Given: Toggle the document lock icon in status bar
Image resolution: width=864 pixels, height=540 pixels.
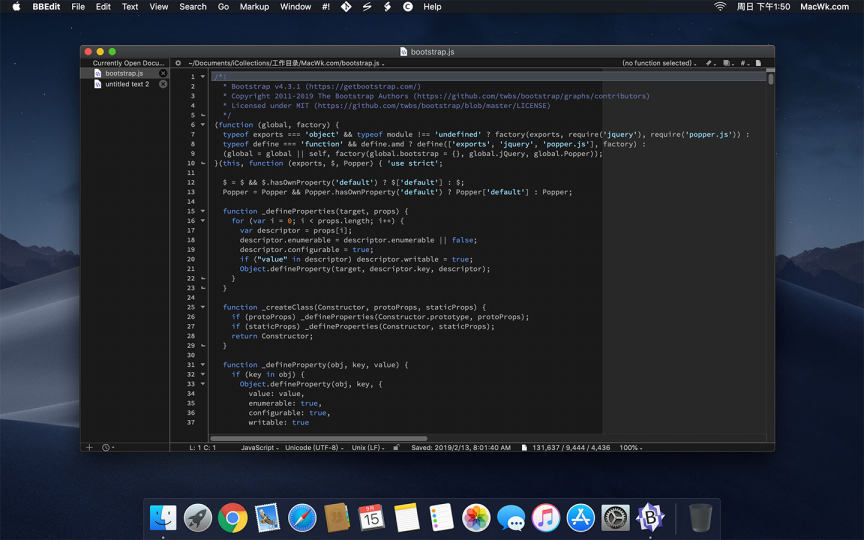Looking at the screenshot, I should (397, 447).
